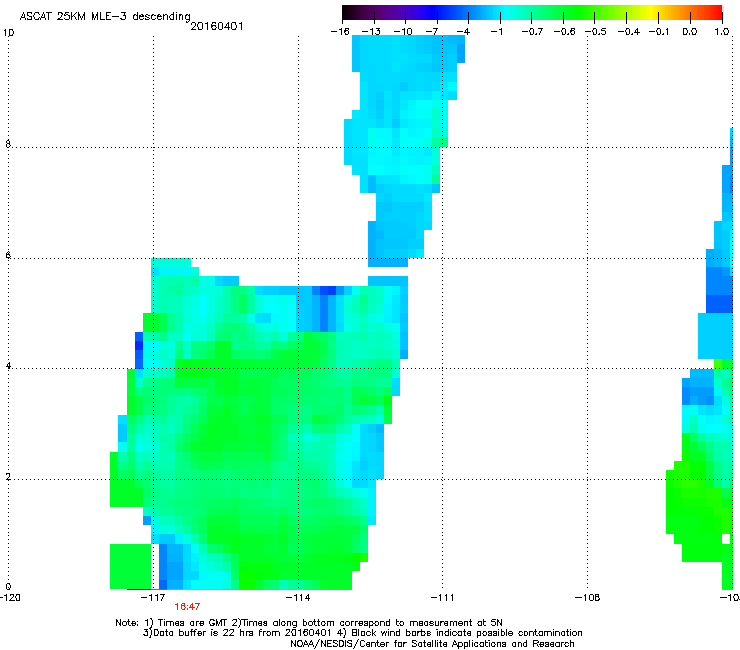Click the '-0.7' color scale label

coord(532,32)
